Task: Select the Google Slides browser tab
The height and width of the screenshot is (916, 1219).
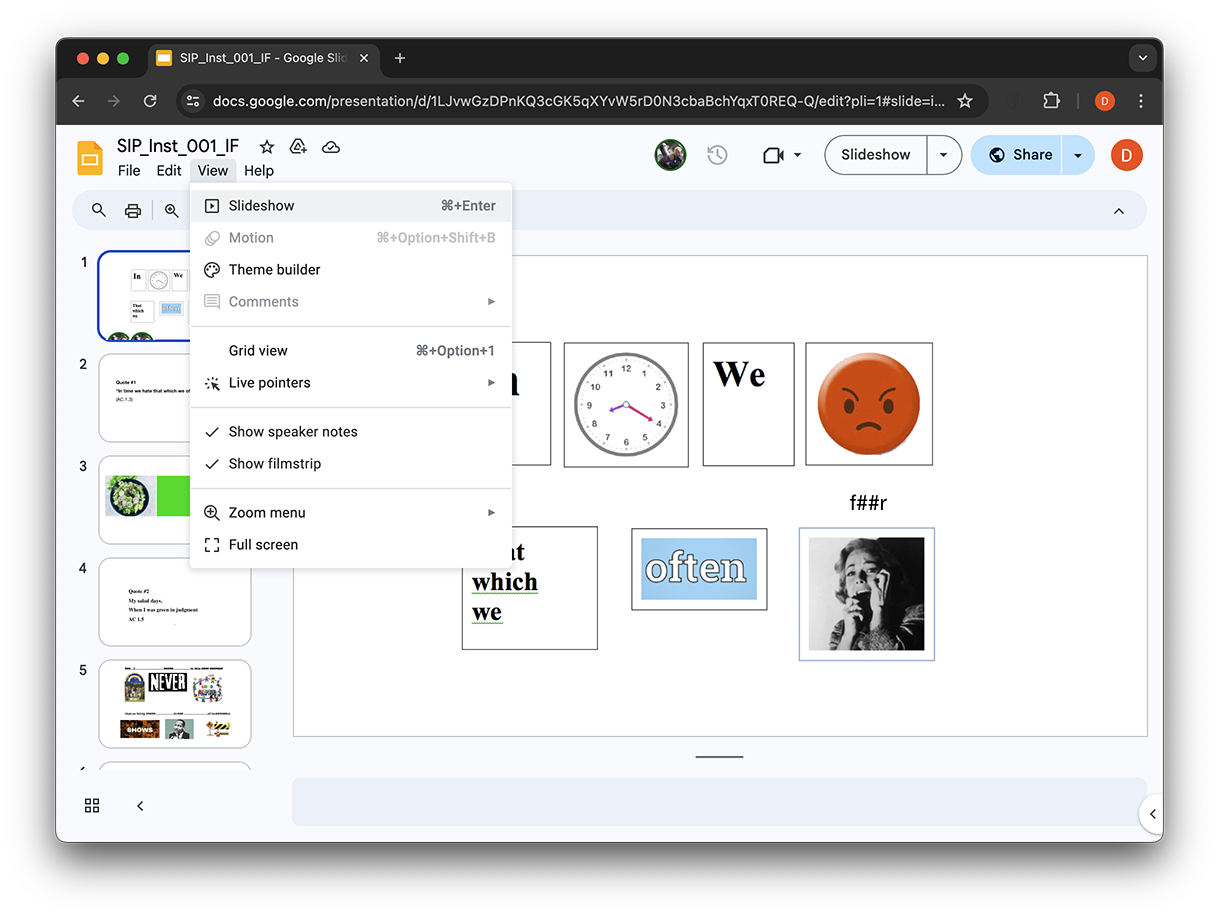Action: 263,58
